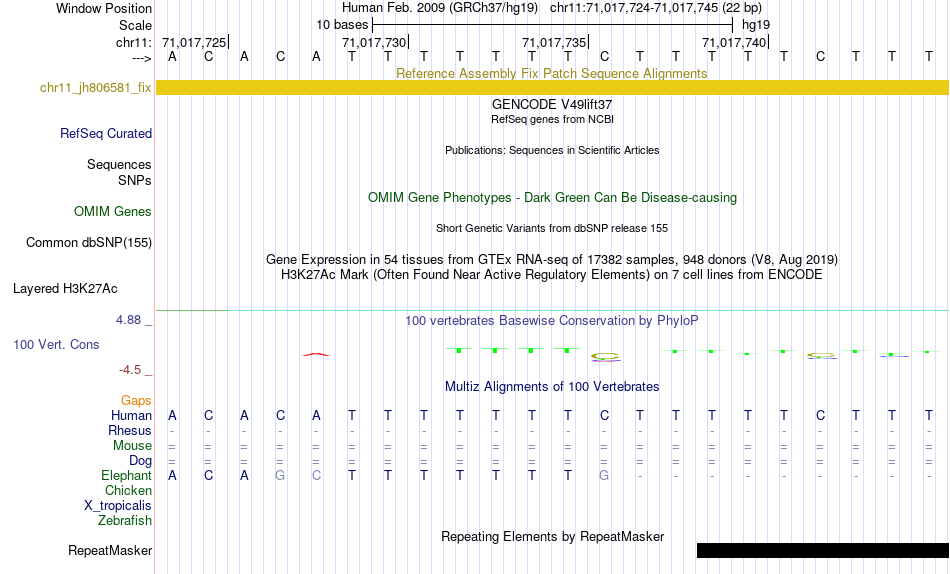This screenshot has width=950, height=574.
Task: Click the Gaps label in Multiz alignment
Action: coord(136,401)
